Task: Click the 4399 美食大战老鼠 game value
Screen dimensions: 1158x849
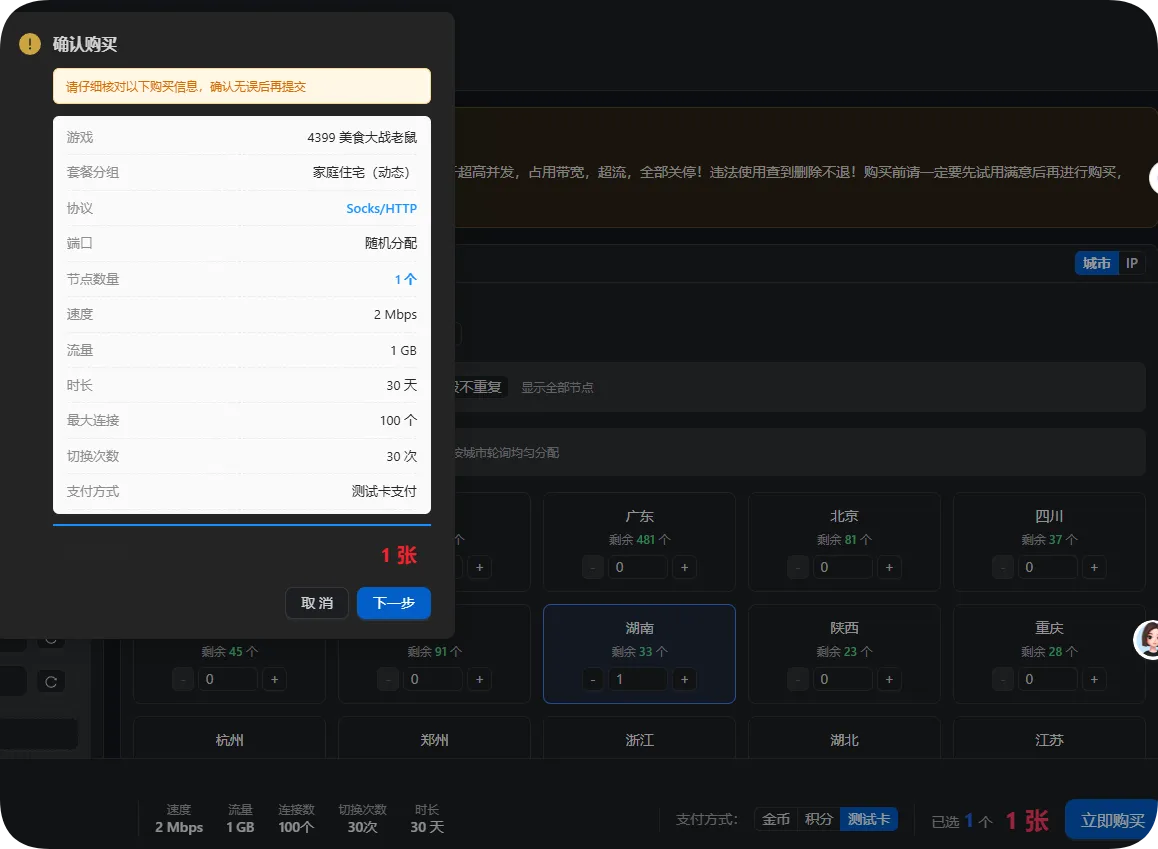Action: coord(362,137)
